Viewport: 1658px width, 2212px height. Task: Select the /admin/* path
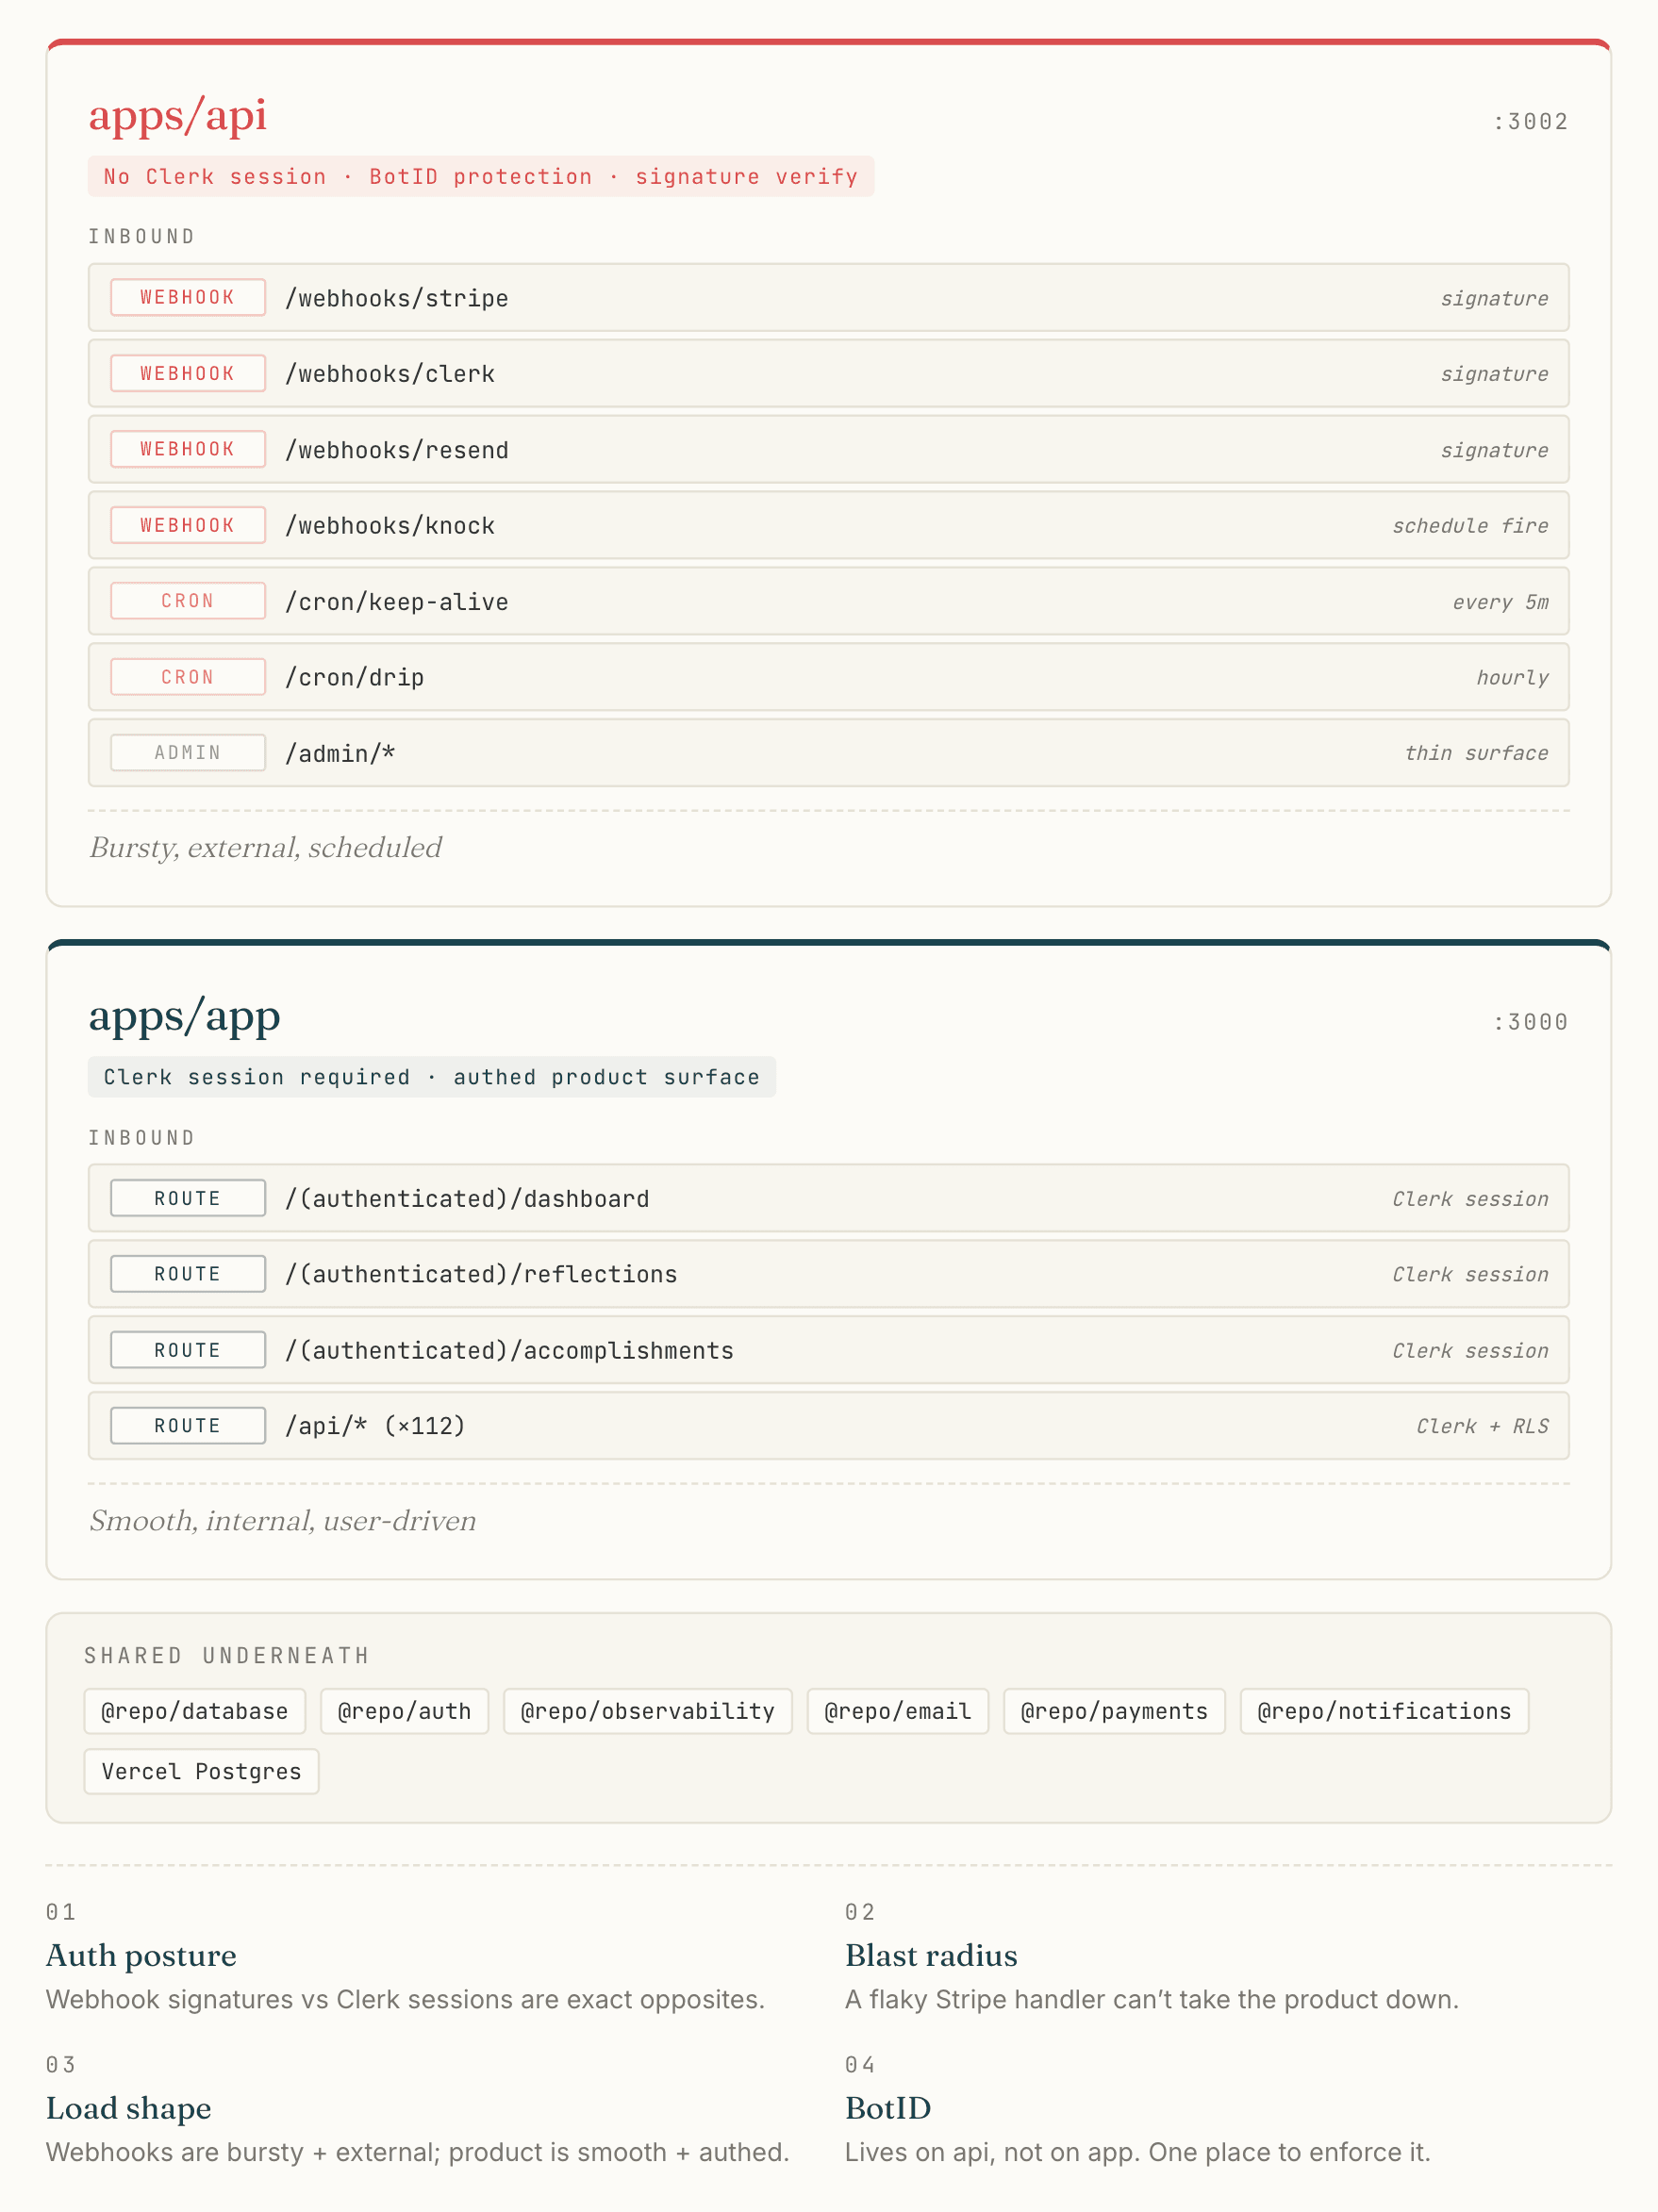pyautogui.click(x=341, y=754)
